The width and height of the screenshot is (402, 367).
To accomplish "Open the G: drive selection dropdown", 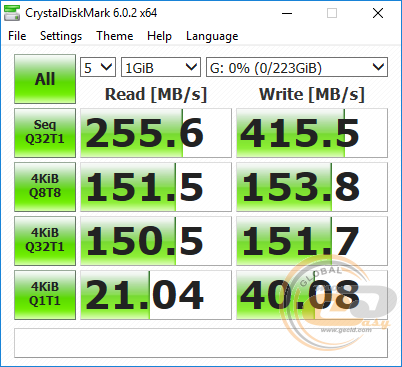I will [297, 68].
